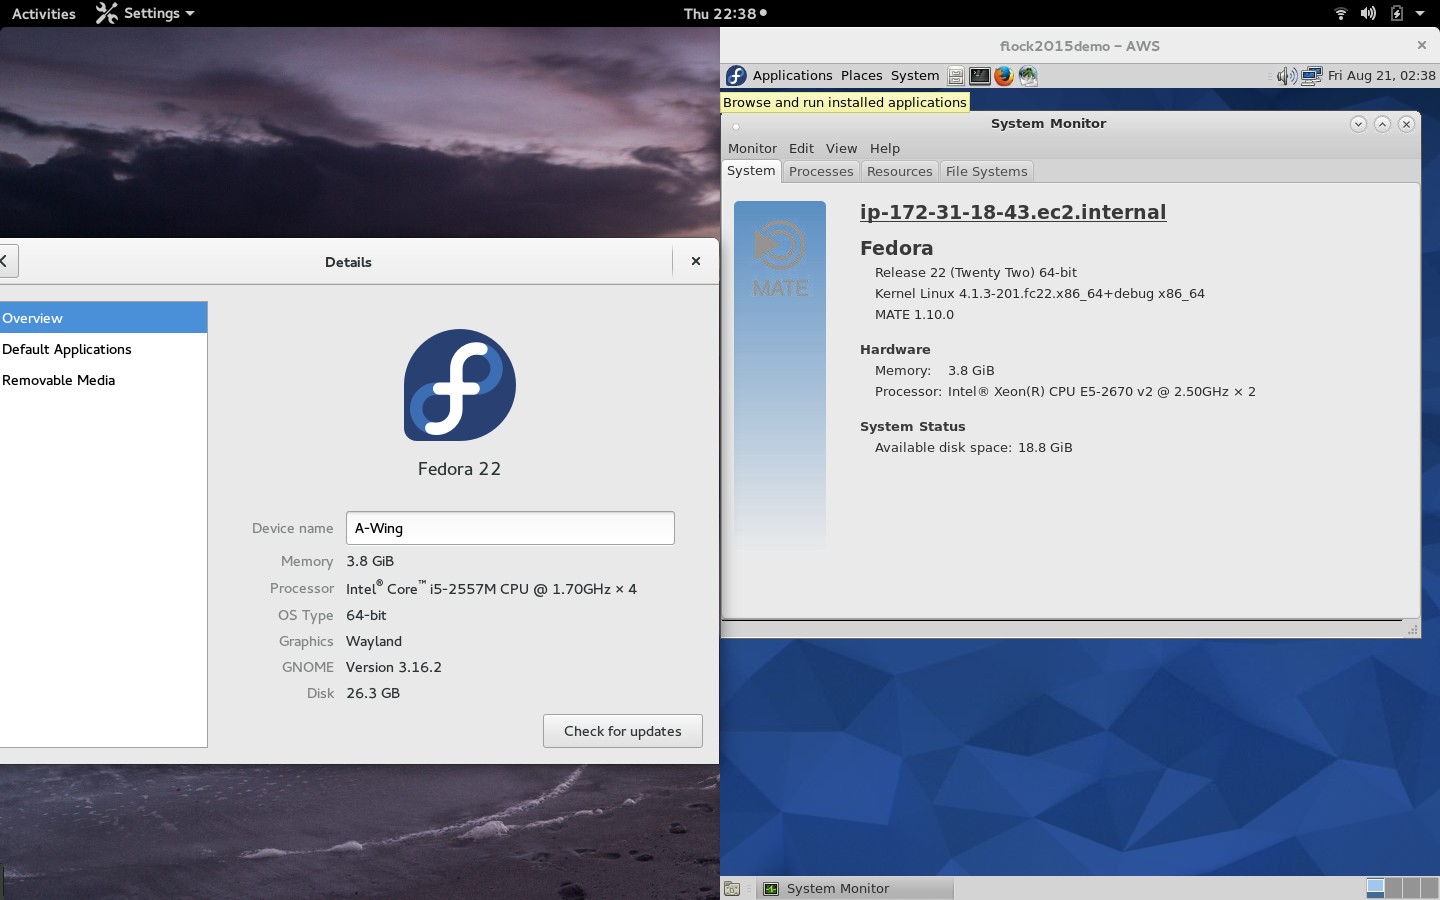Click the OS Type 64-bit value
This screenshot has height=900, width=1440.
[366, 615]
